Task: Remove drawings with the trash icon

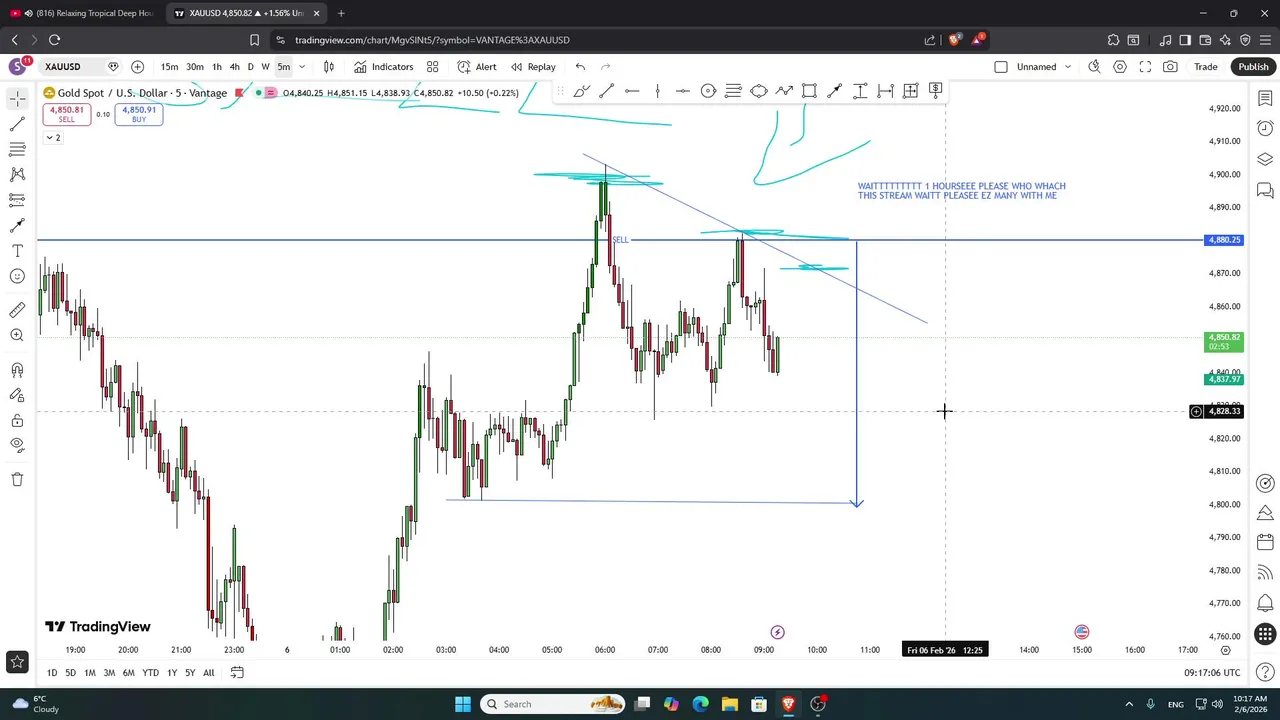Action: pos(17,479)
